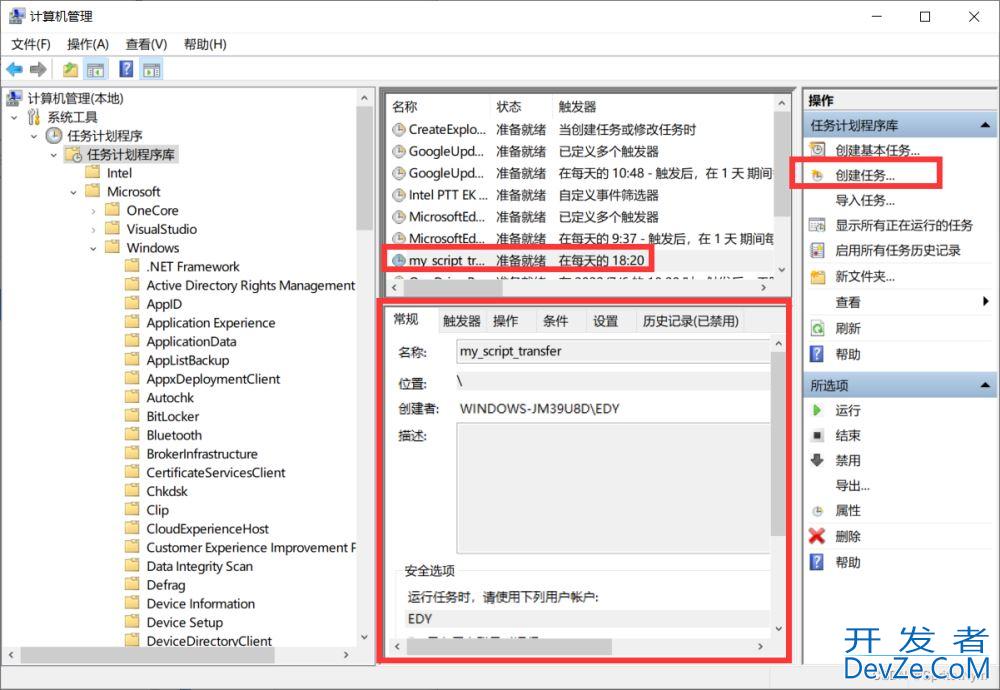Viewport: 1000px width, 690px height.
Task: Click the 帮助 icon under 所选项
Action: 817,562
